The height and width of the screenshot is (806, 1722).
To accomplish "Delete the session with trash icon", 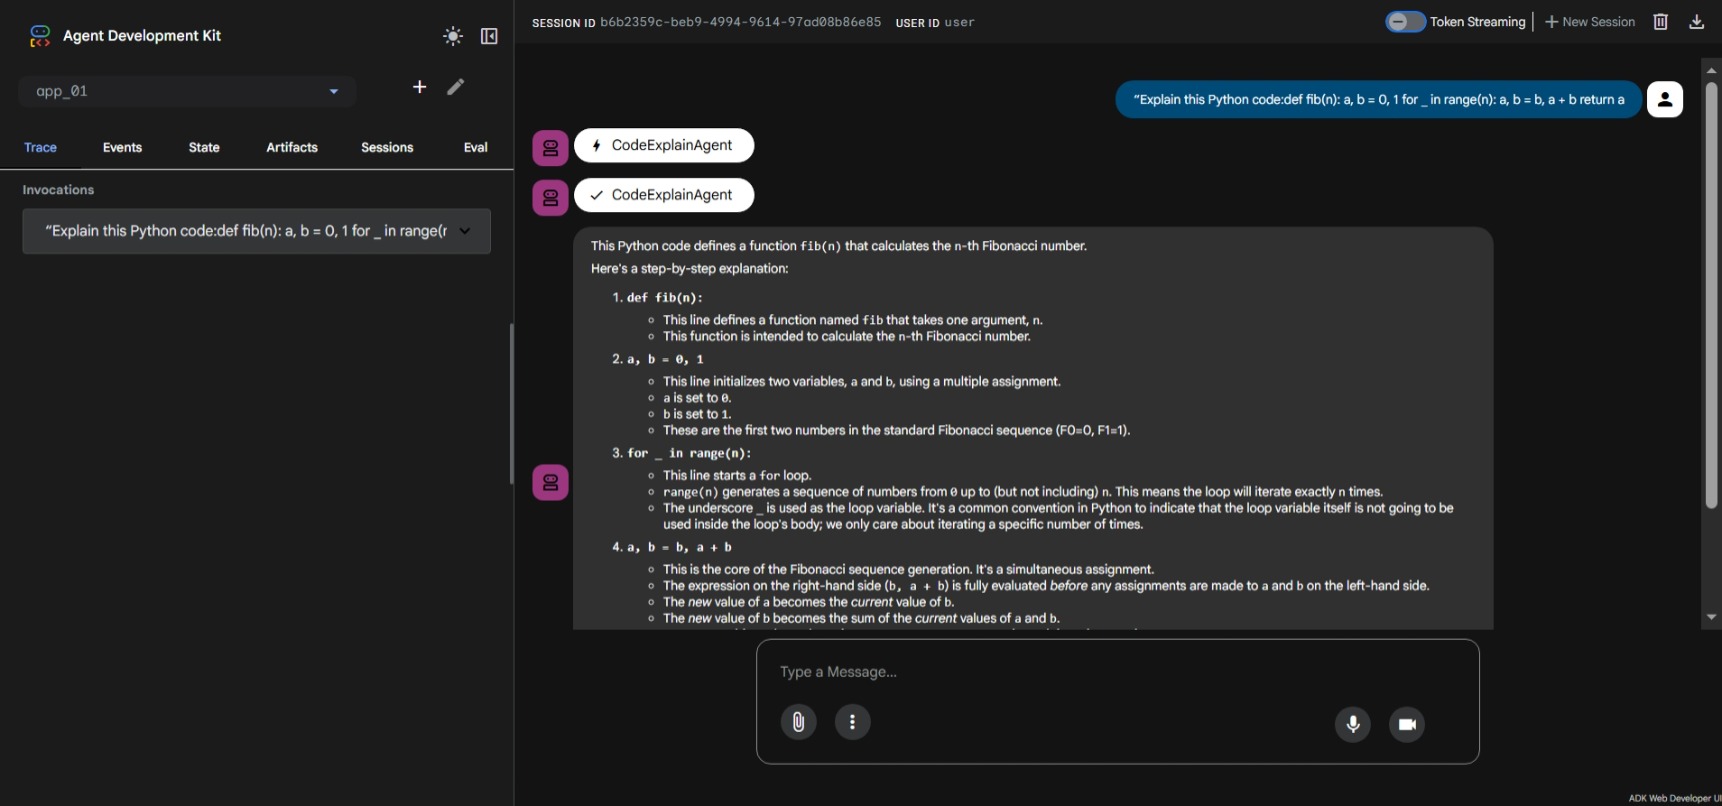I will (x=1661, y=22).
